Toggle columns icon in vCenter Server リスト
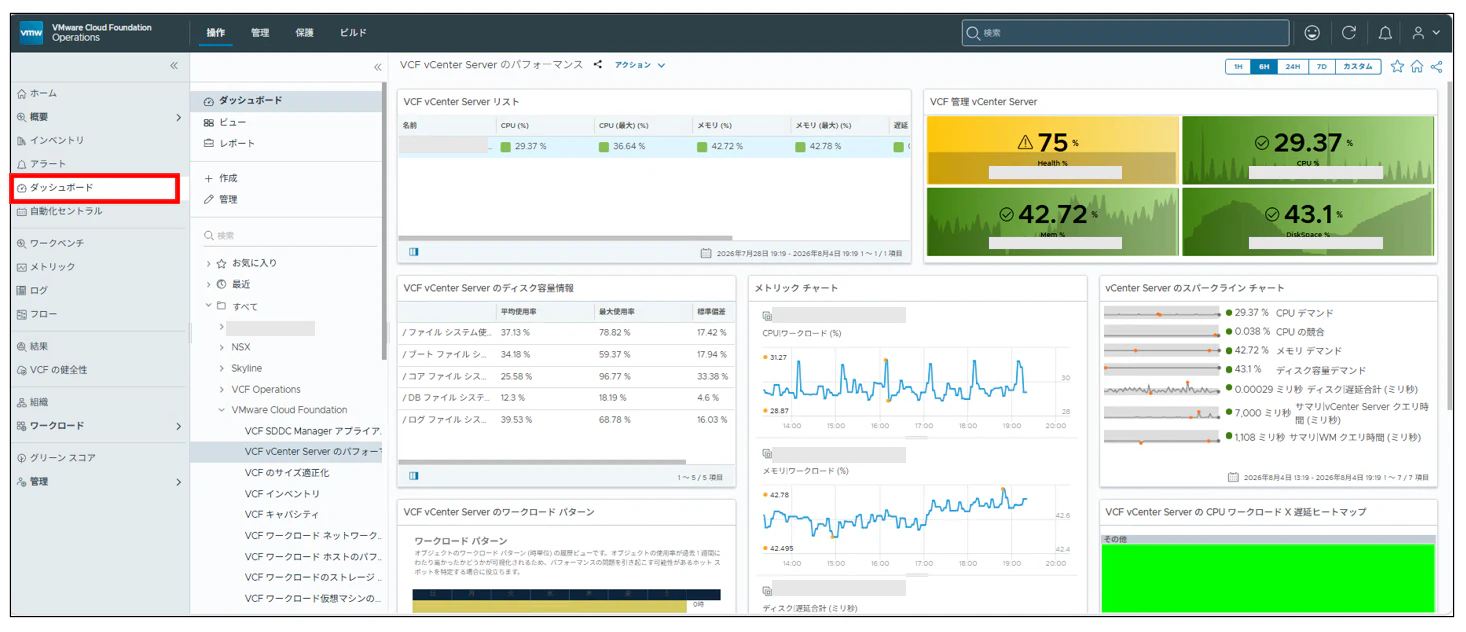Viewport: 1466px width, 632px height. [x=413, y=253]
